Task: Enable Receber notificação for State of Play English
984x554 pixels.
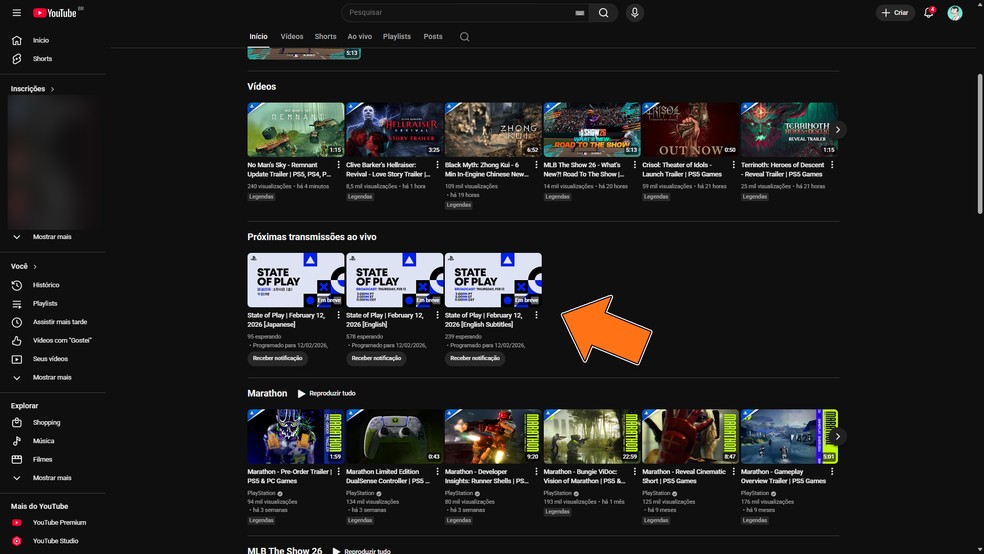Action: pyautogui.click(x=376, y=358)
